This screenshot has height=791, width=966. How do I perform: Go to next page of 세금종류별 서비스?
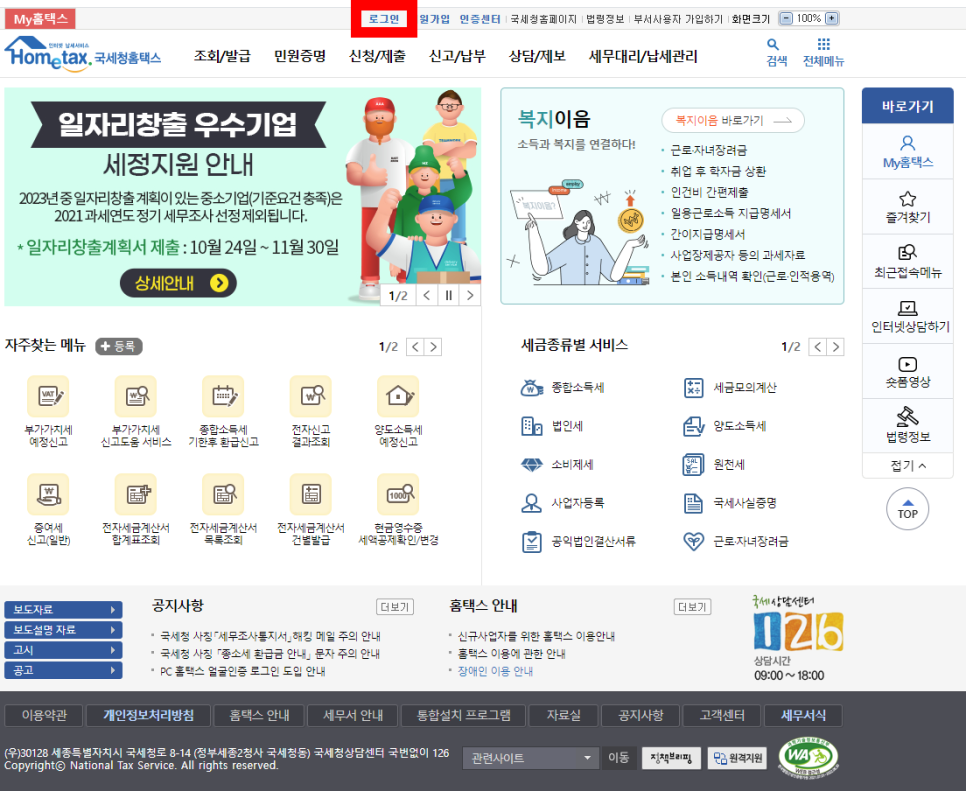[836, 347]
